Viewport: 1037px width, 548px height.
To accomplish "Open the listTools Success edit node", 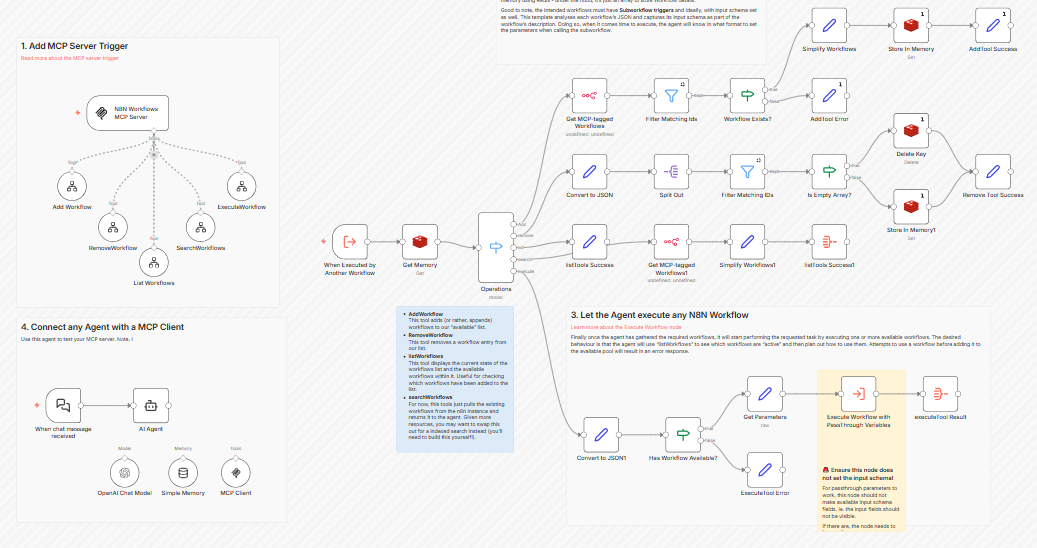I will [589, 242].
